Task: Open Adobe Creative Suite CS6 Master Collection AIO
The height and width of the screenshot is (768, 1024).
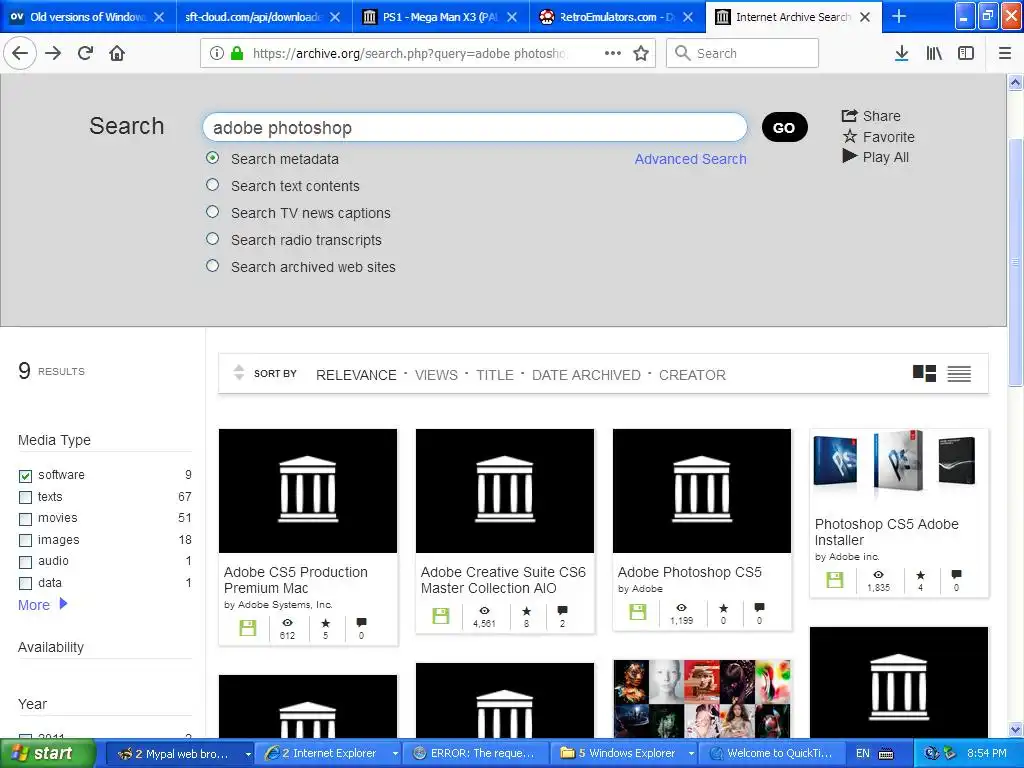Action: [x=503, y=580]
